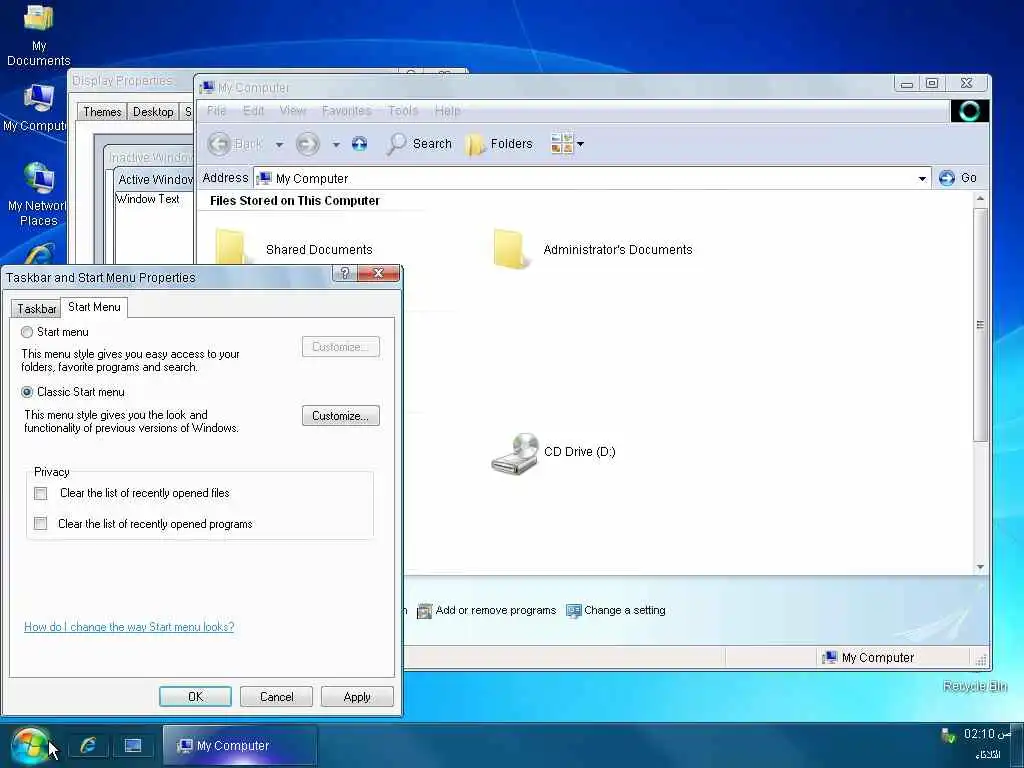Open the Forward history dropdown arrow
1024x768 pixels.
point(336,144)
